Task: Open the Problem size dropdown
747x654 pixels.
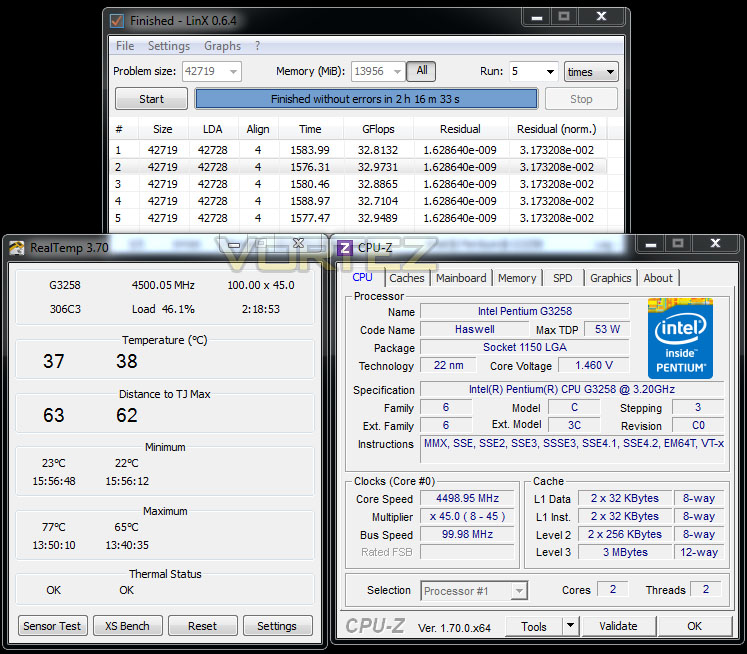Action: coord(233,72)
